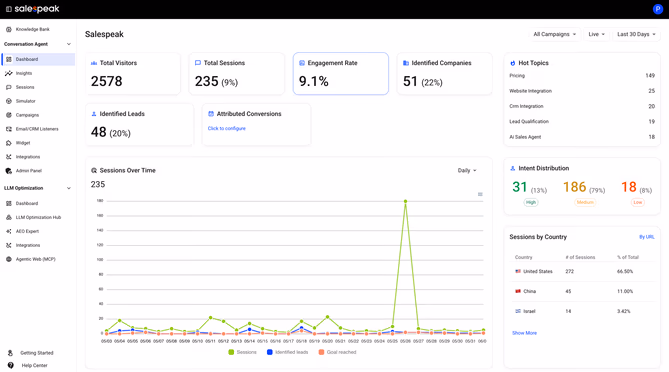Click the Attributed Conversions calendar icon
The image size is (669, 372).
coord(211,114)
